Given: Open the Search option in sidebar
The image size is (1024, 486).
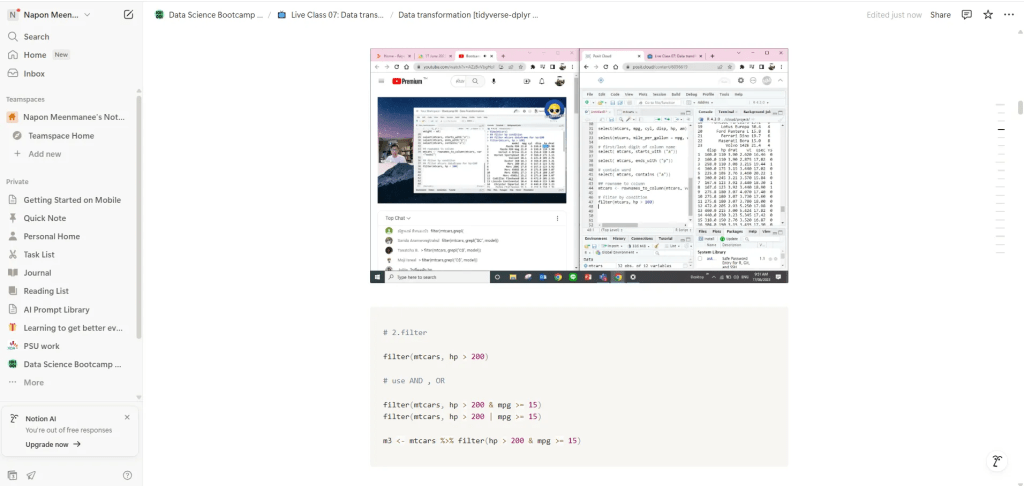Looking at the screenshot, I should [36, 37].
